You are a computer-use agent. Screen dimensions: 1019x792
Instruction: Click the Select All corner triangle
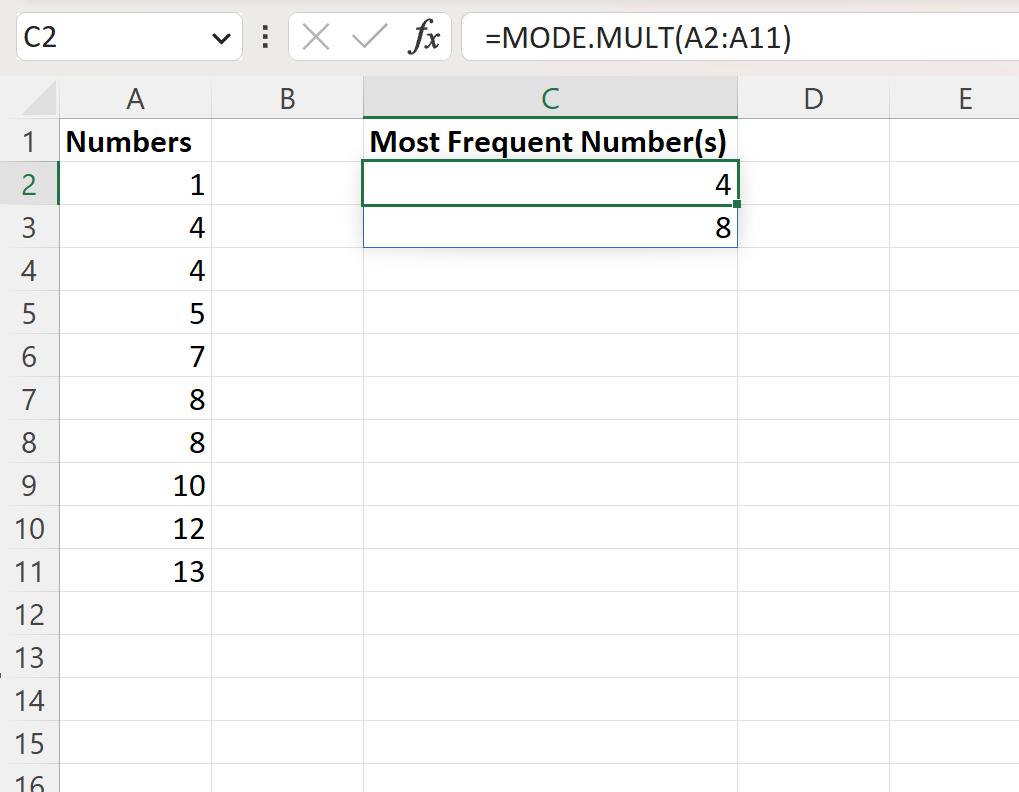tap(39, 99)
